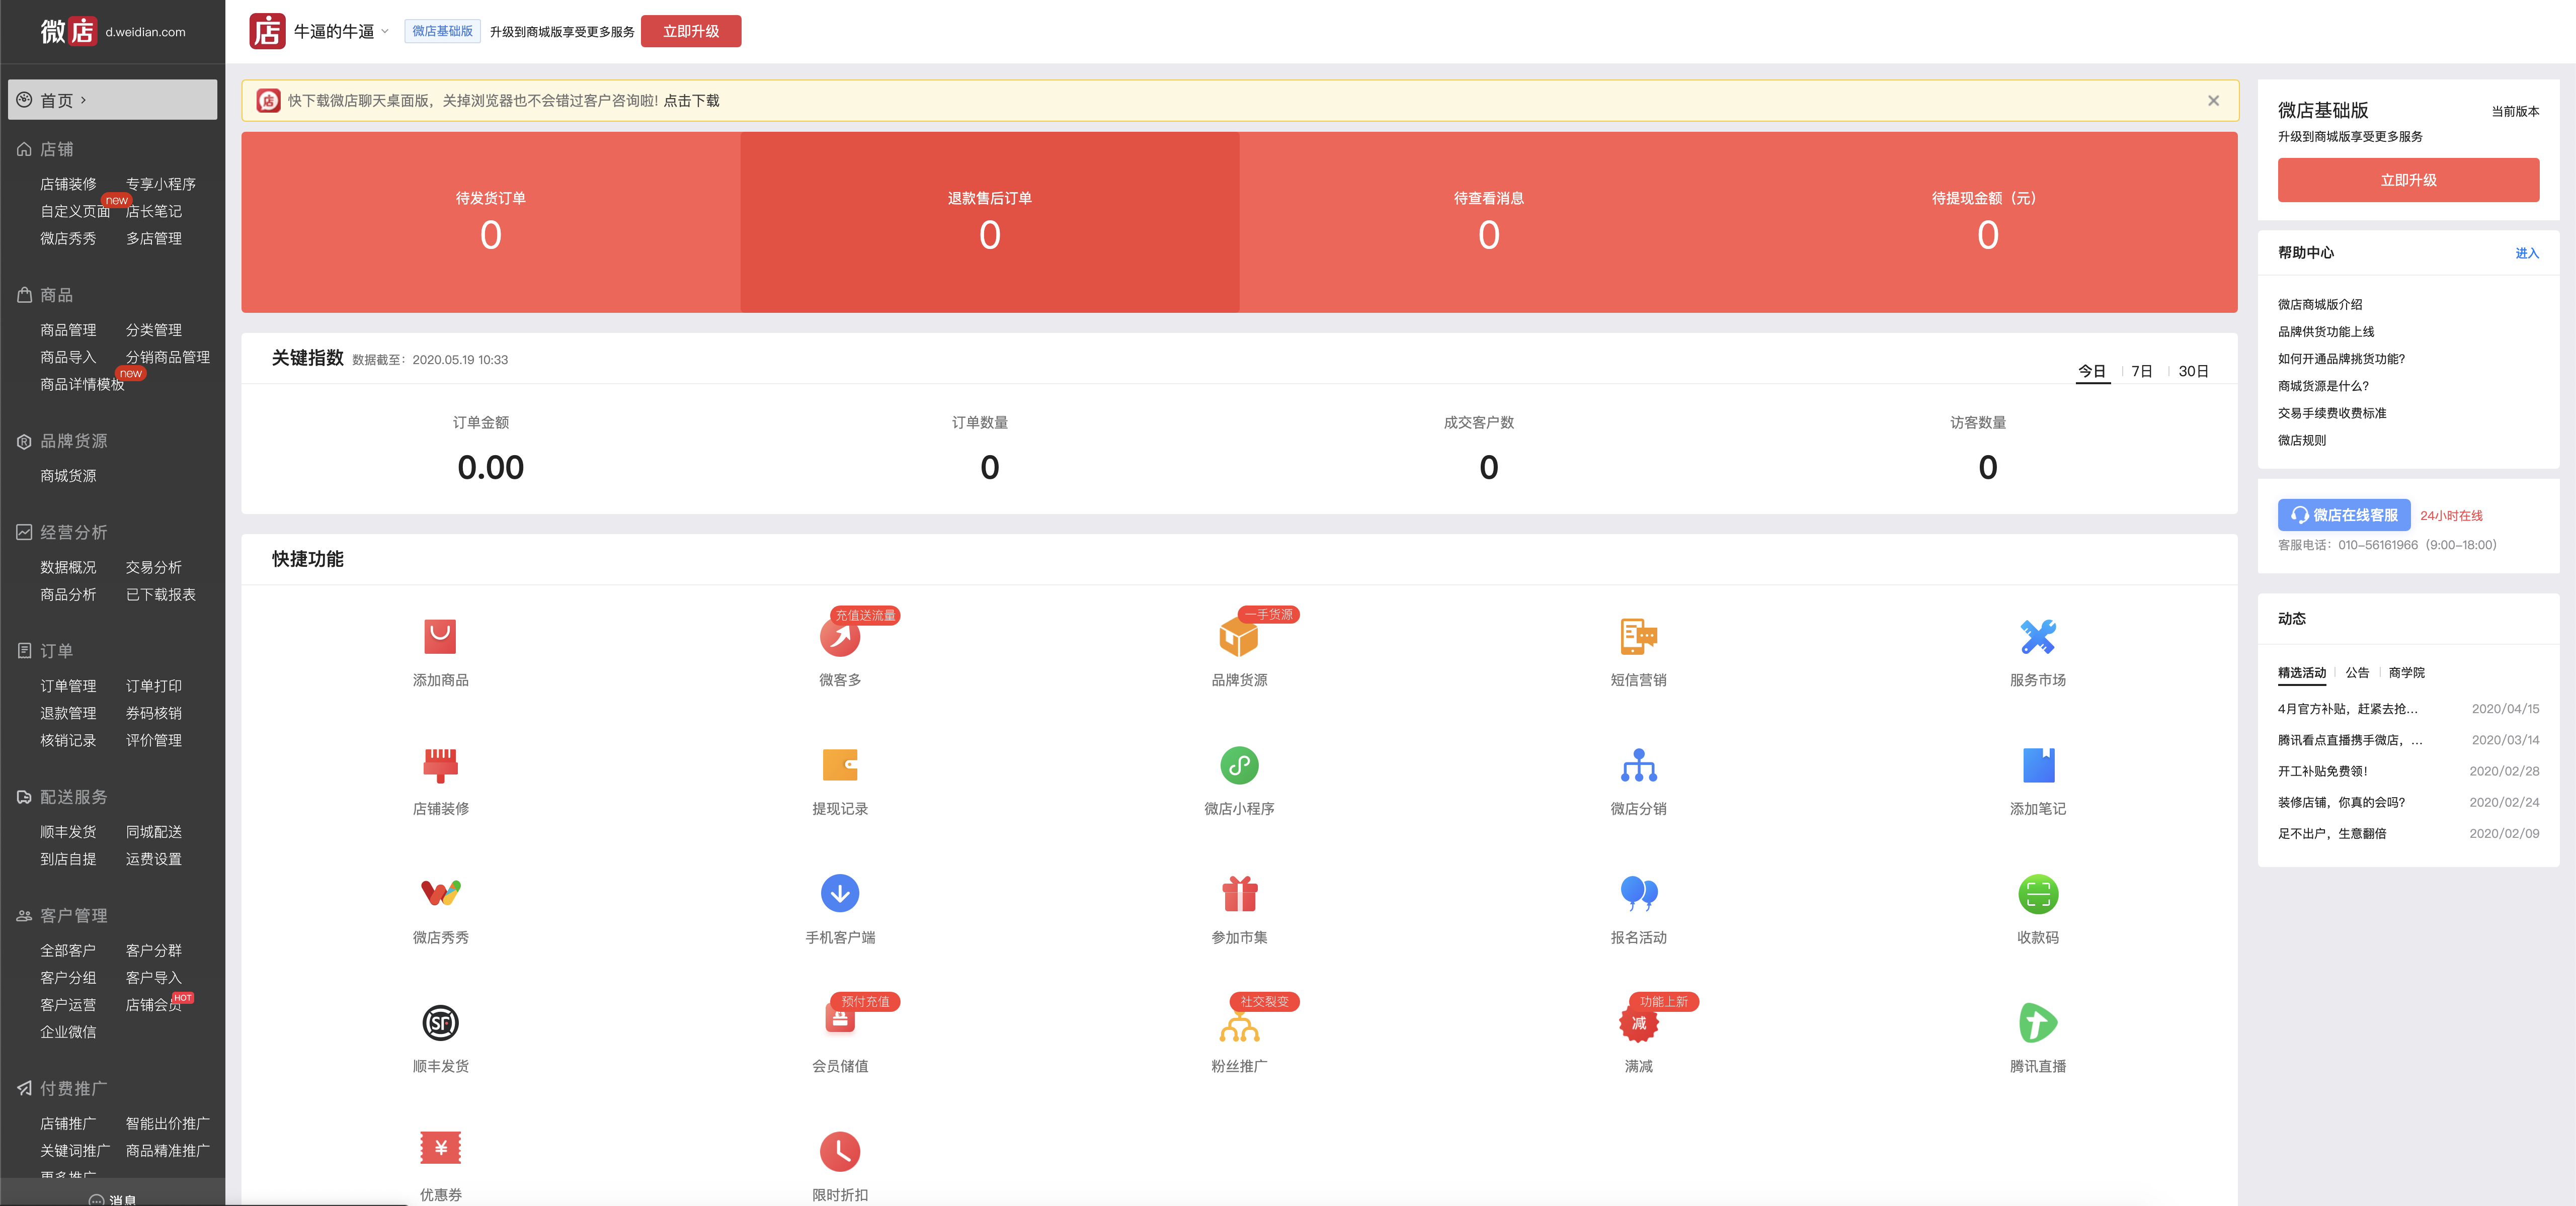Open the 限时折扣 clock icon
Screen dimensions: 2576x1206
pos(840,1151)
